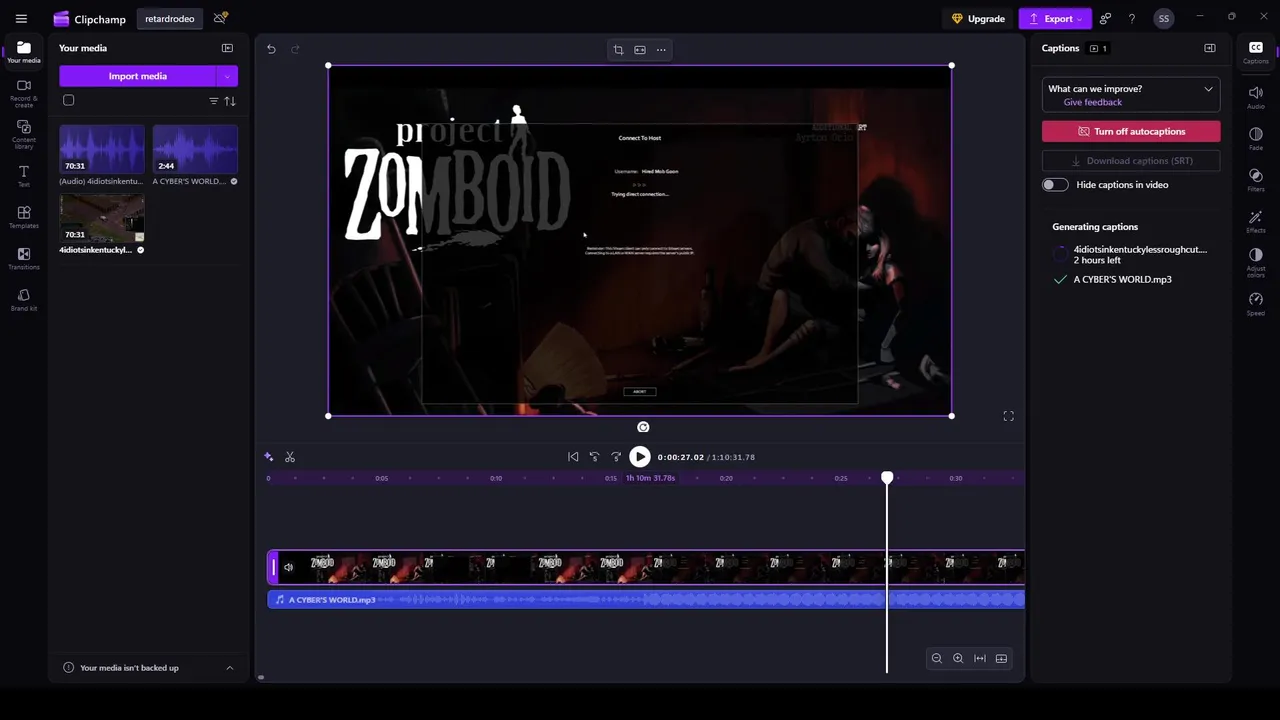The width and height of the screenshot is (1280, 720).
Task: Click the timeline playhead marker
Action: point(887,478)
